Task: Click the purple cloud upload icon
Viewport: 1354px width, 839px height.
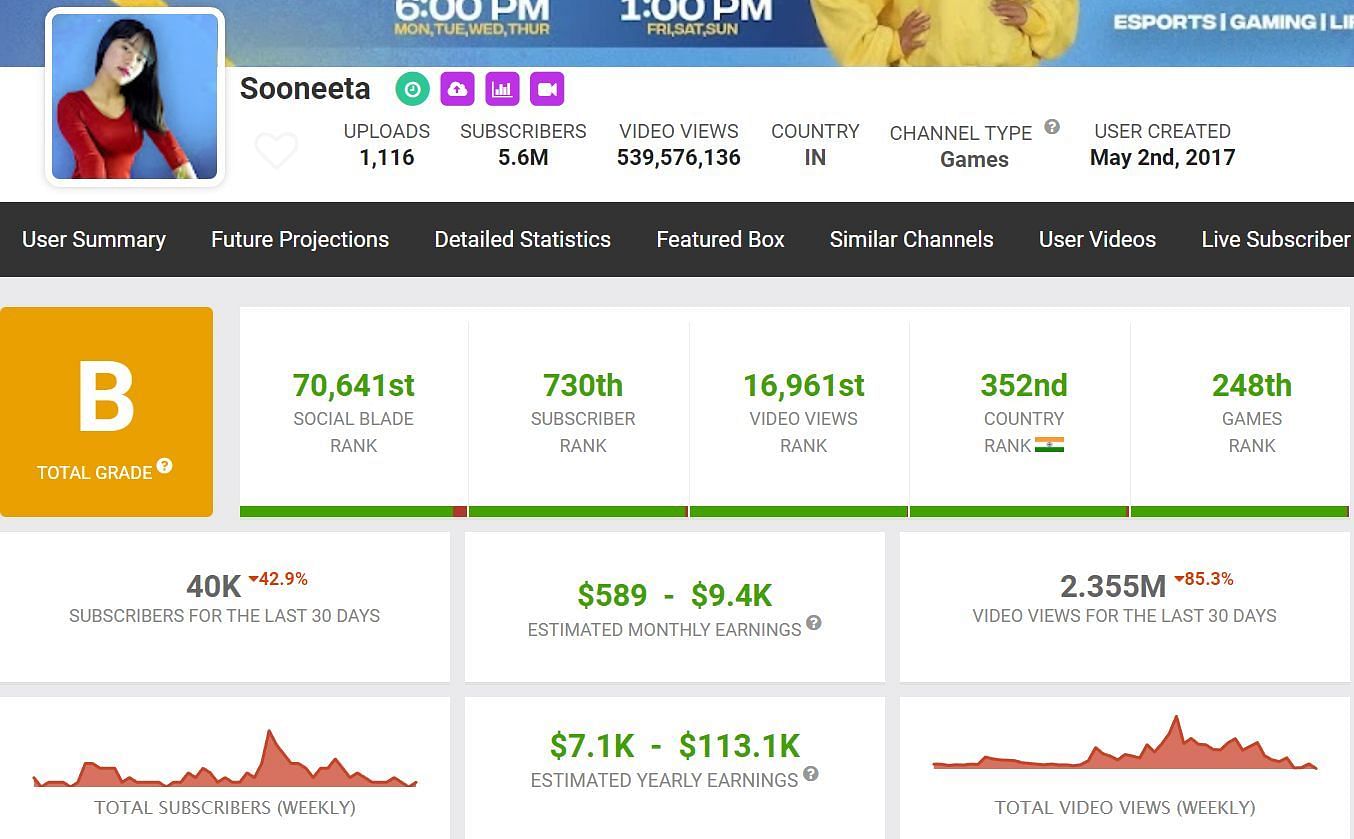Action: pyautogui.click(x=457, y=89)
